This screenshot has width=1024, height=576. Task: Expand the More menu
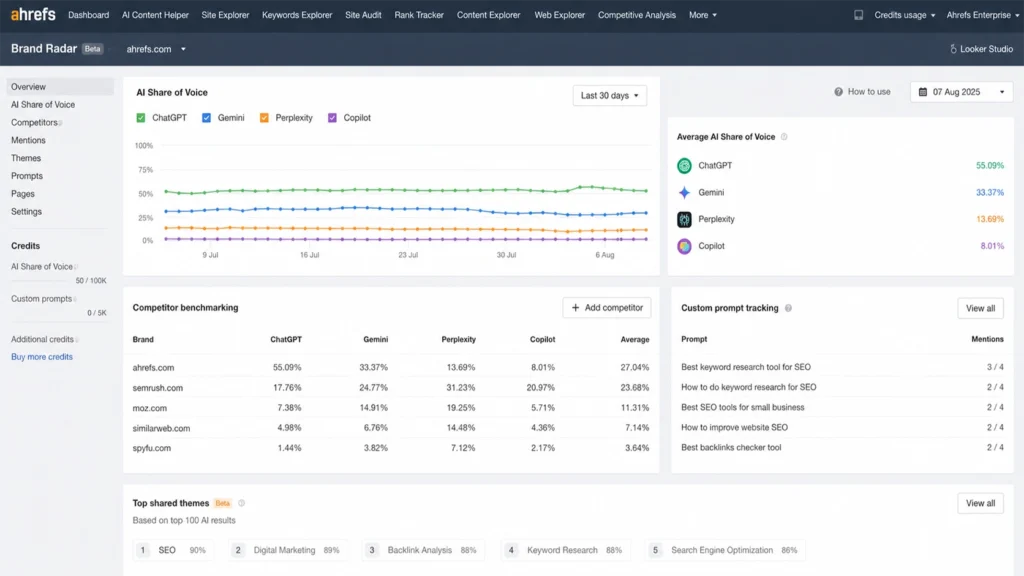(703, 15)
